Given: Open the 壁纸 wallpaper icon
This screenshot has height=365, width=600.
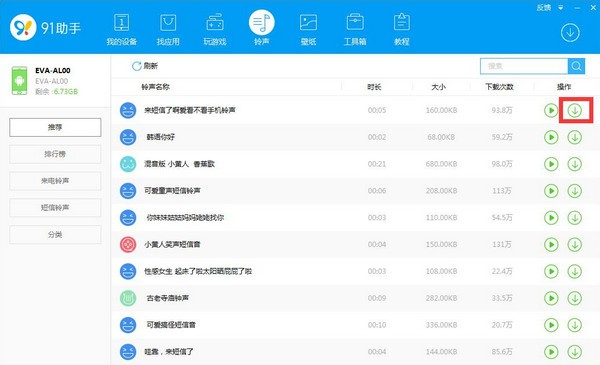Looking at the screenshot, I should pyautogui.click(x=308, y=23).
